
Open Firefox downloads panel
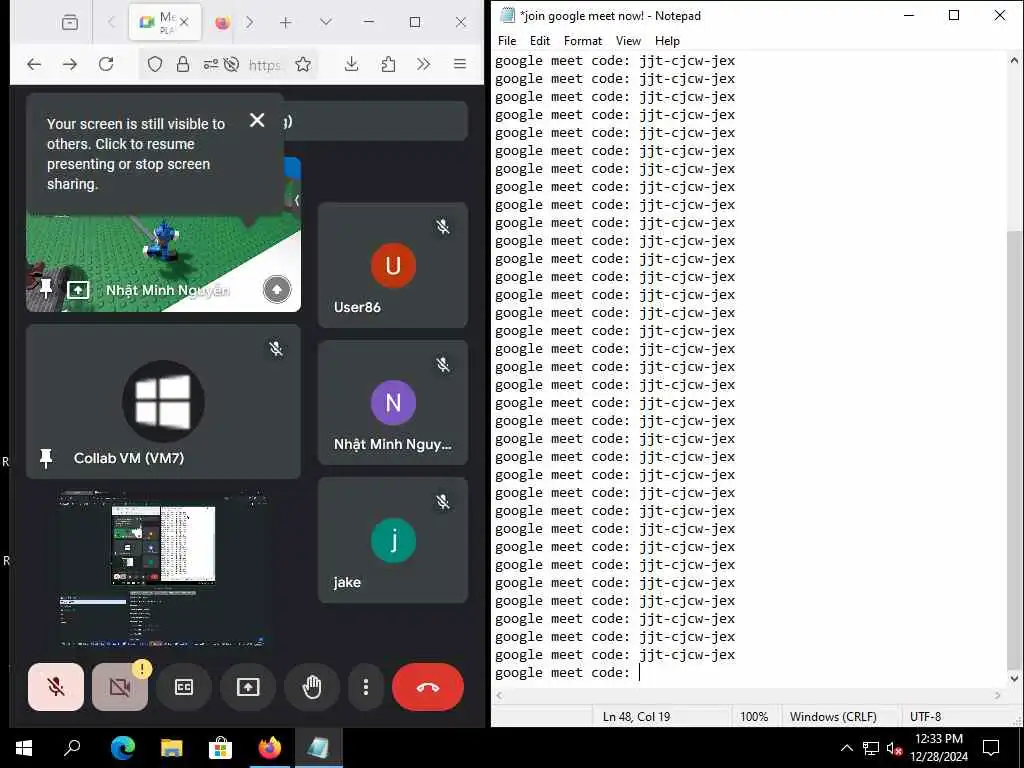[x=351, y=64]
